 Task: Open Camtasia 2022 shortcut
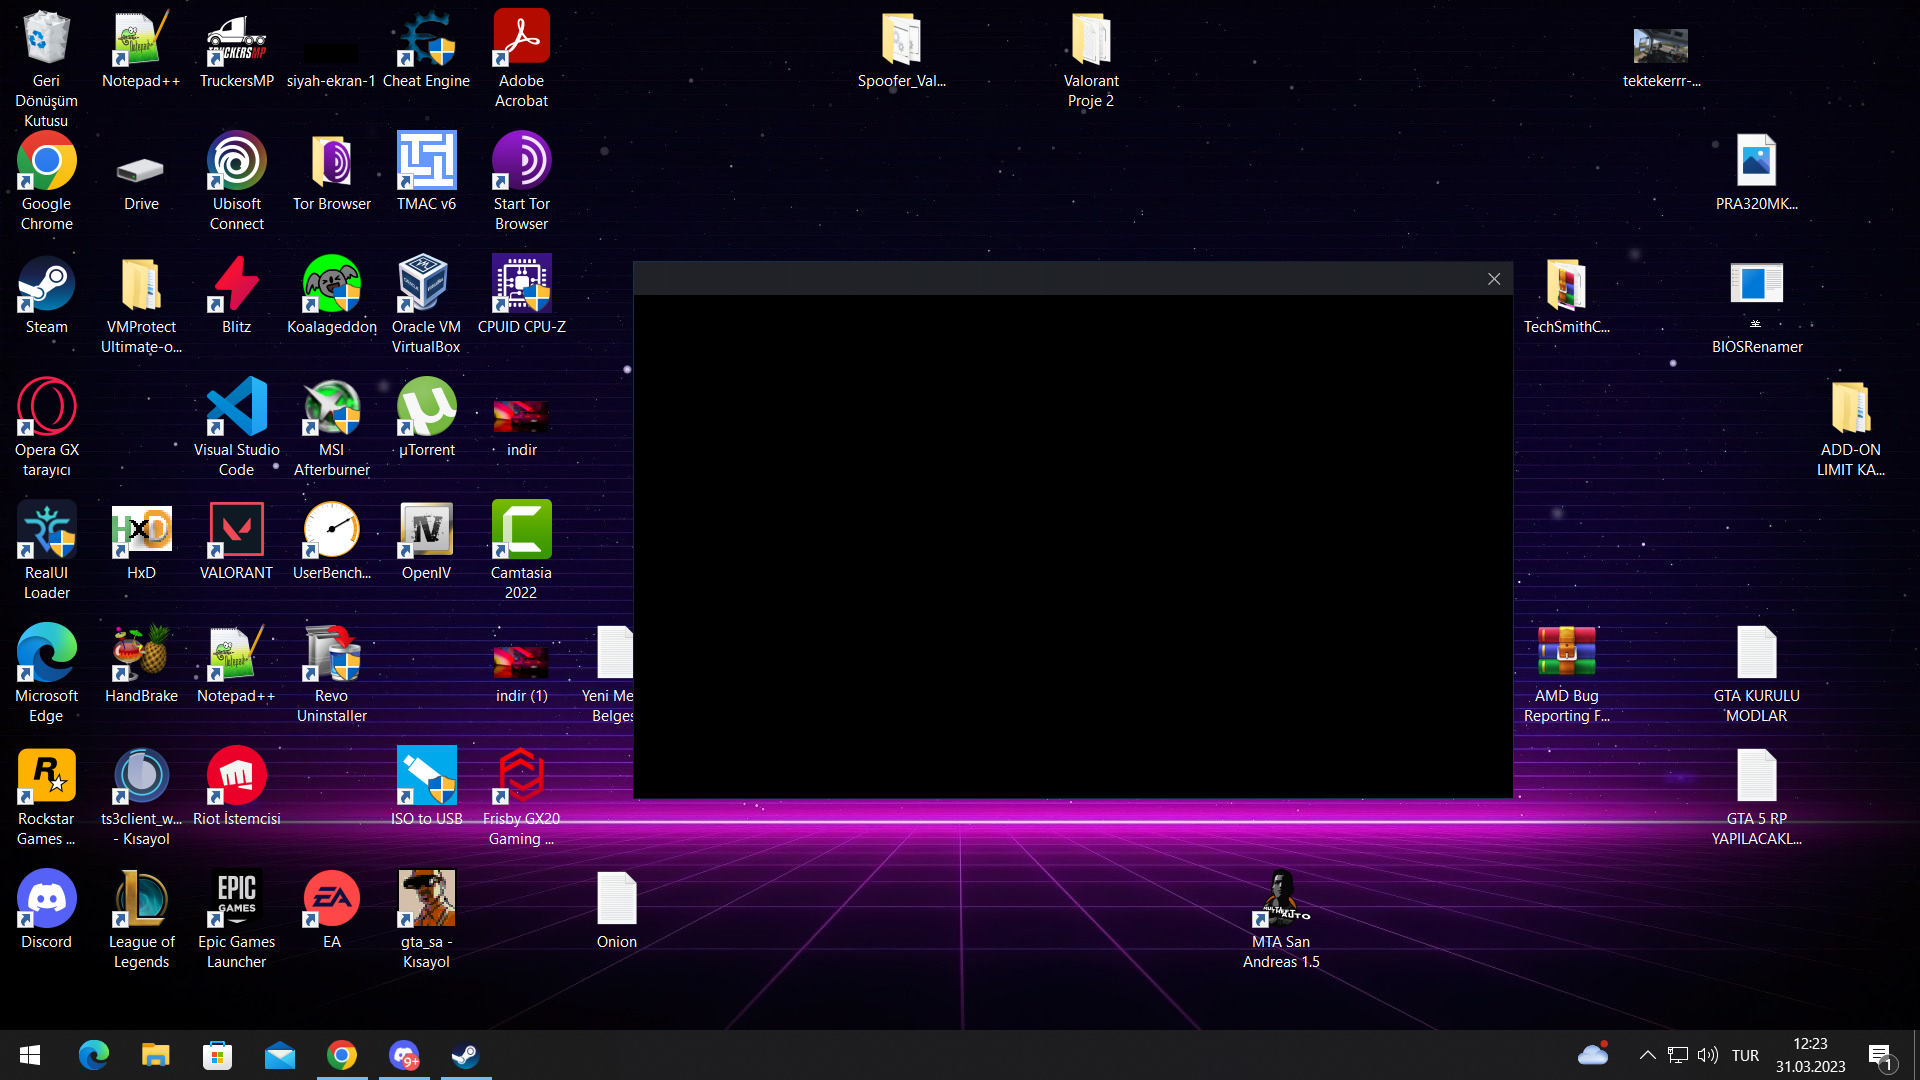(521, 550)
